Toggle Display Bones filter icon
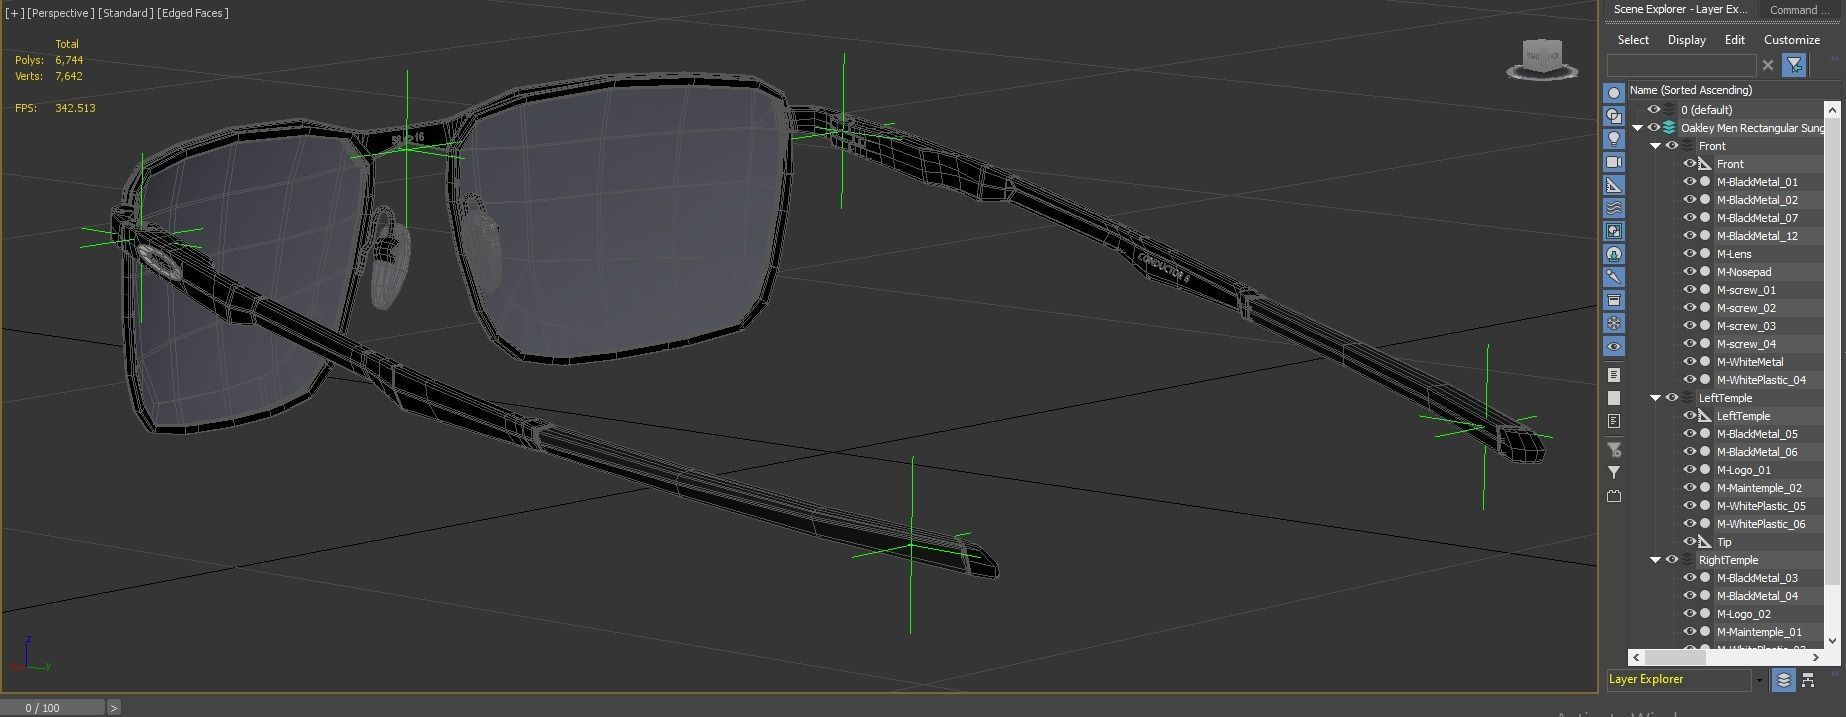1846x717 pixels. click(1613, 277)
